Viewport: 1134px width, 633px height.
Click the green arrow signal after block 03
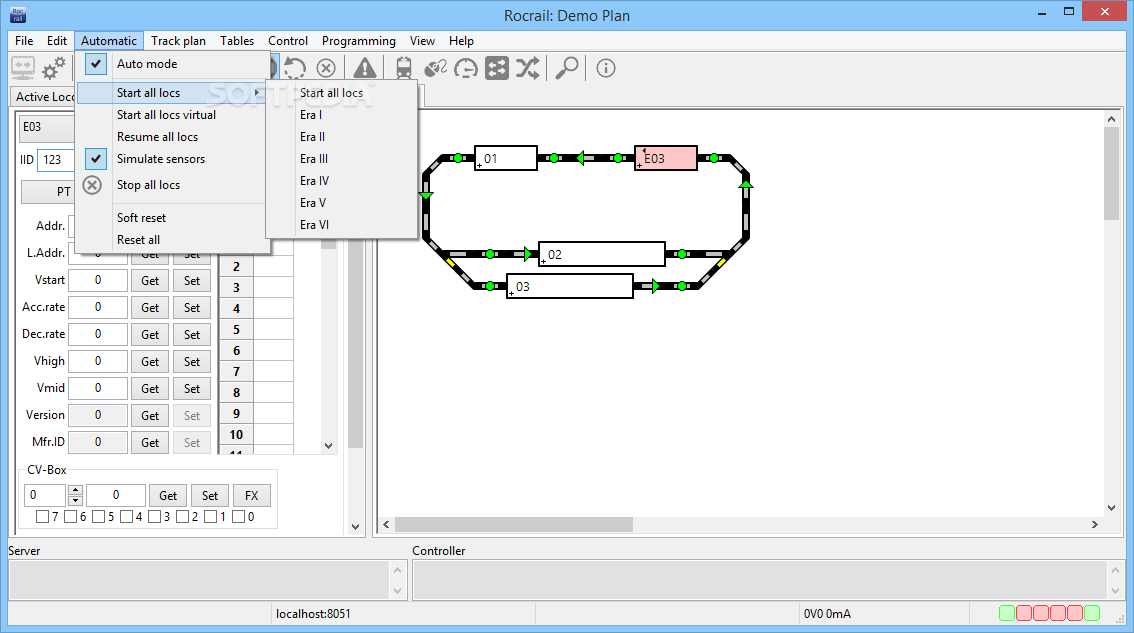(655, 286)
